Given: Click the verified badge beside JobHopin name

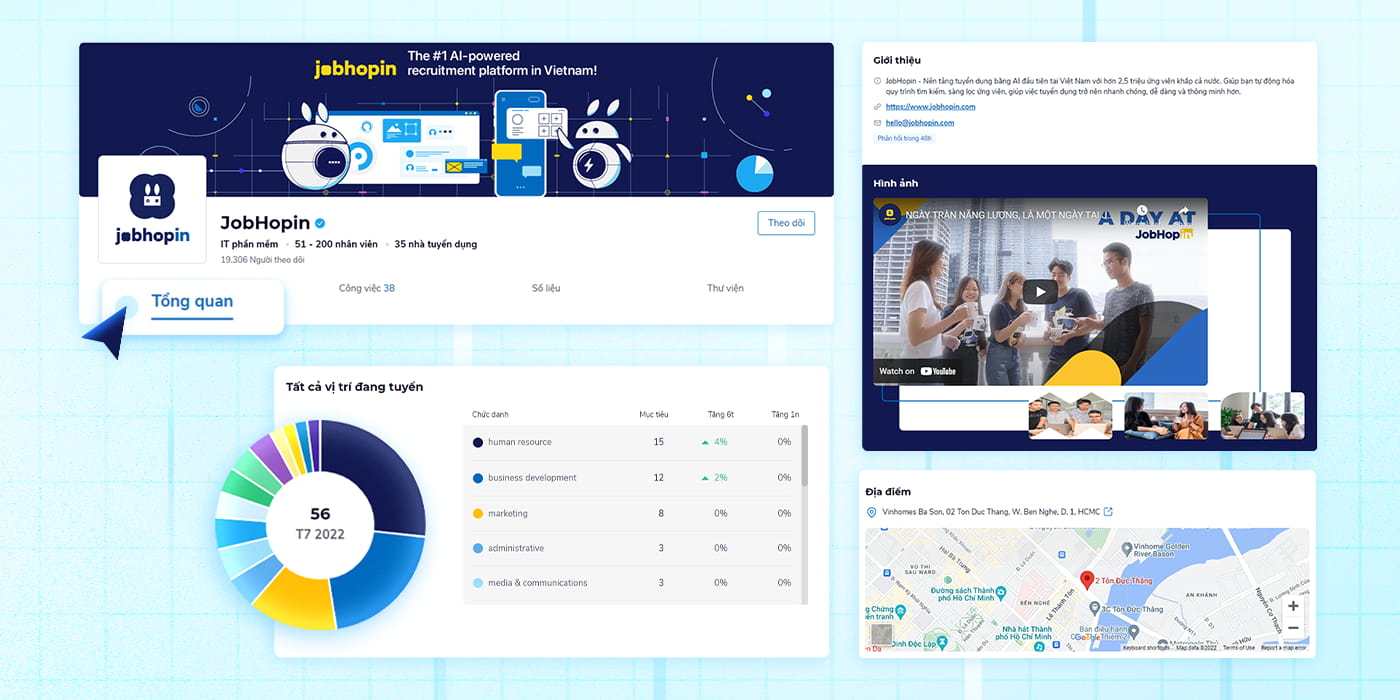Looking at the screenshot, I should pyautogui.click(x=320, y=223).
